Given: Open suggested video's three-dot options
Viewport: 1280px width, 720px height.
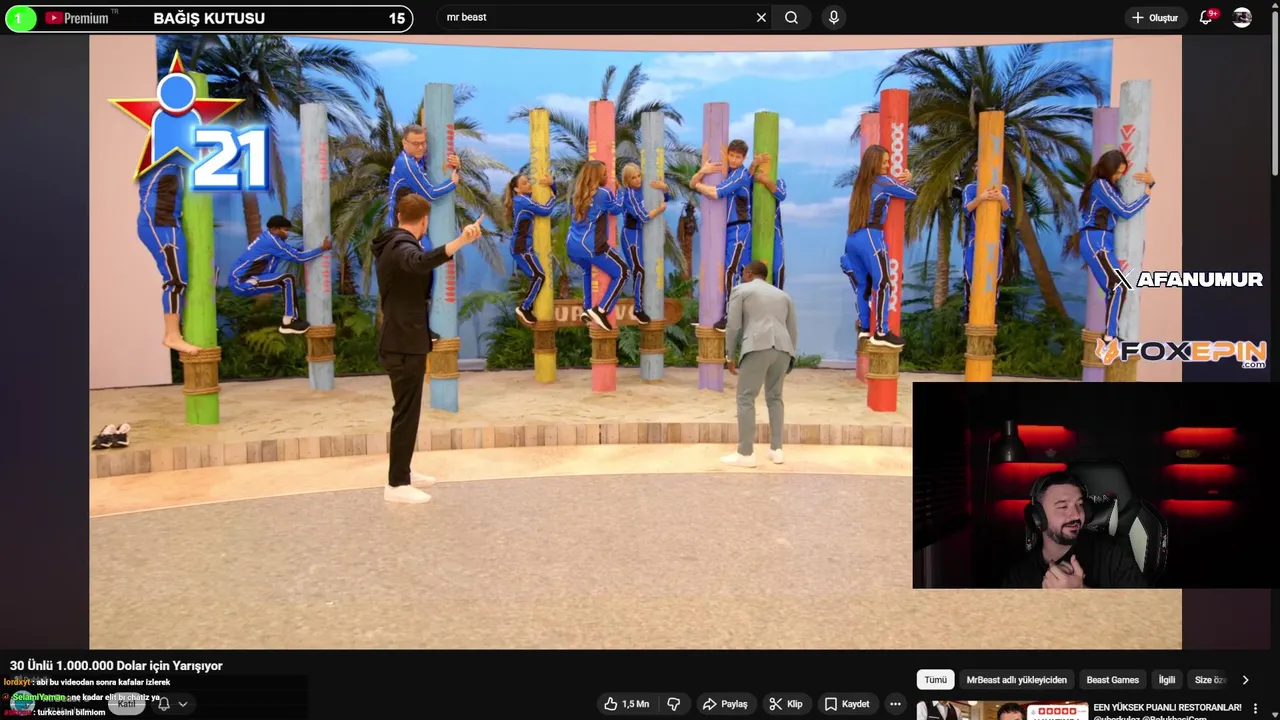Looking at the screenshot, I should 1255,709.
